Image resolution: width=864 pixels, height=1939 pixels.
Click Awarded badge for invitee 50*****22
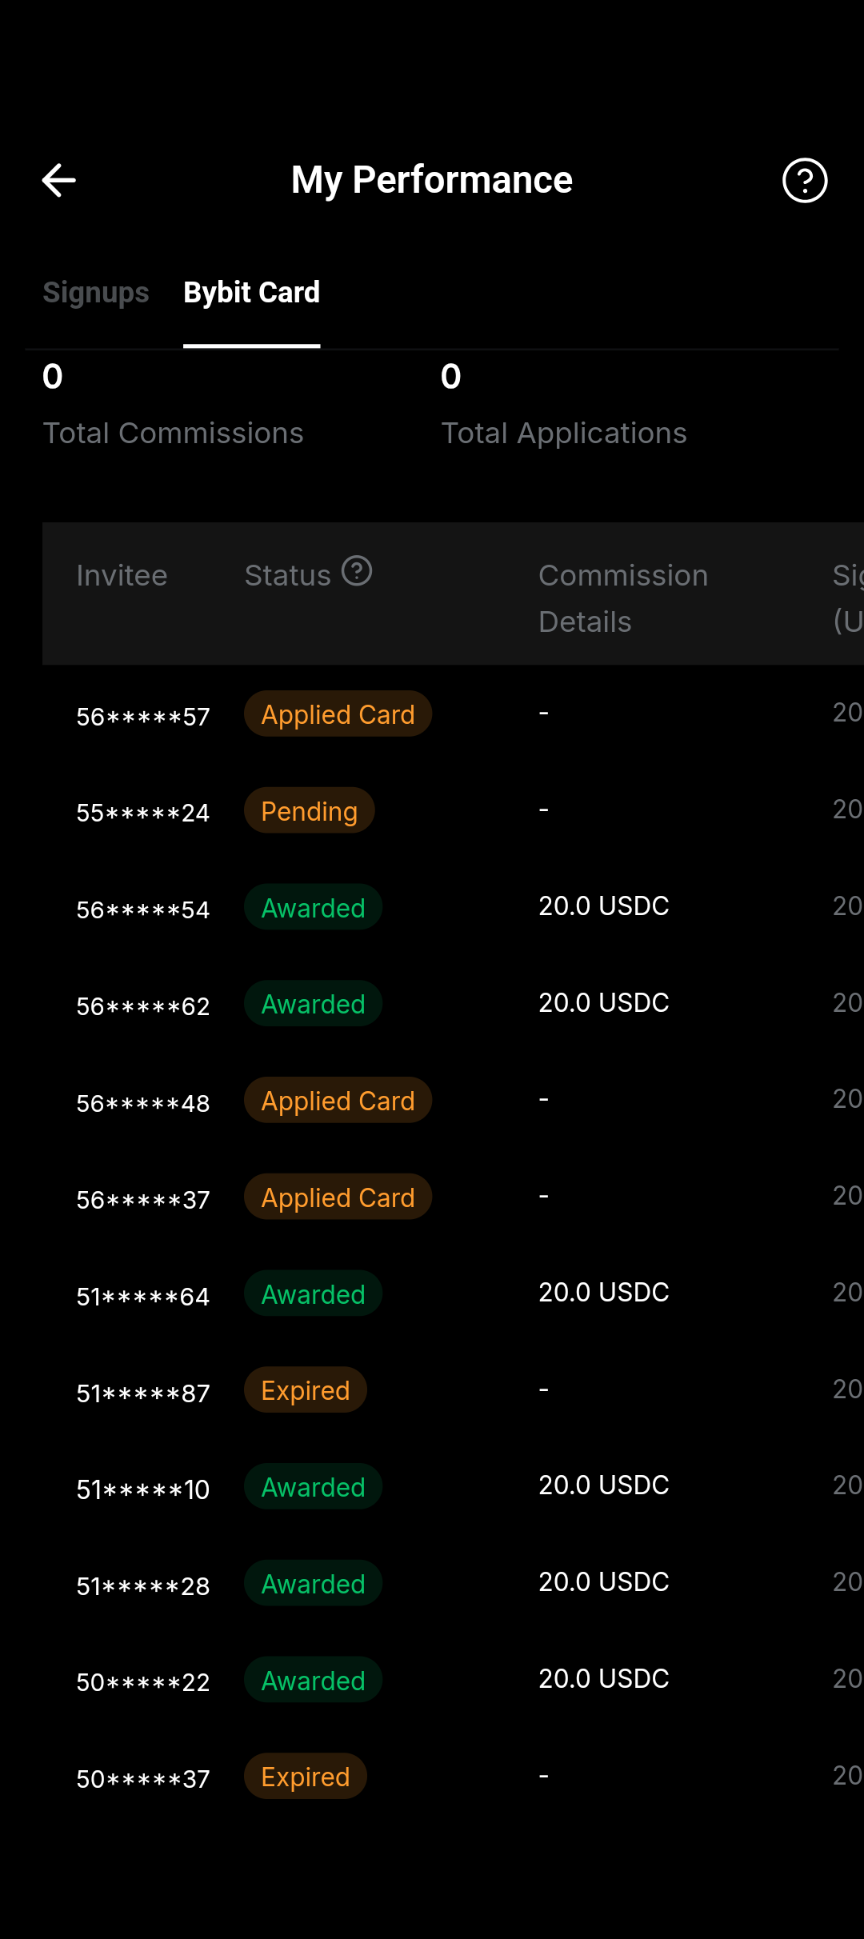313,1680
